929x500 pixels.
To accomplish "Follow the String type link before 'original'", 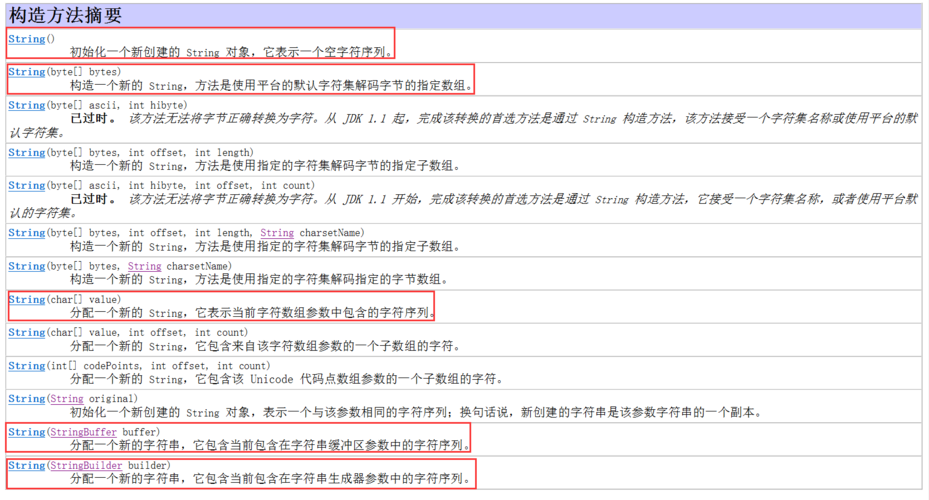I will coord(67,399).
